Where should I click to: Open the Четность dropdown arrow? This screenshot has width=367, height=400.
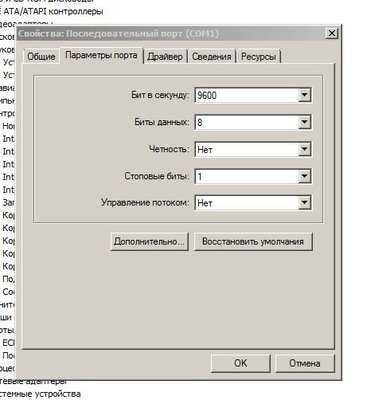304,149
